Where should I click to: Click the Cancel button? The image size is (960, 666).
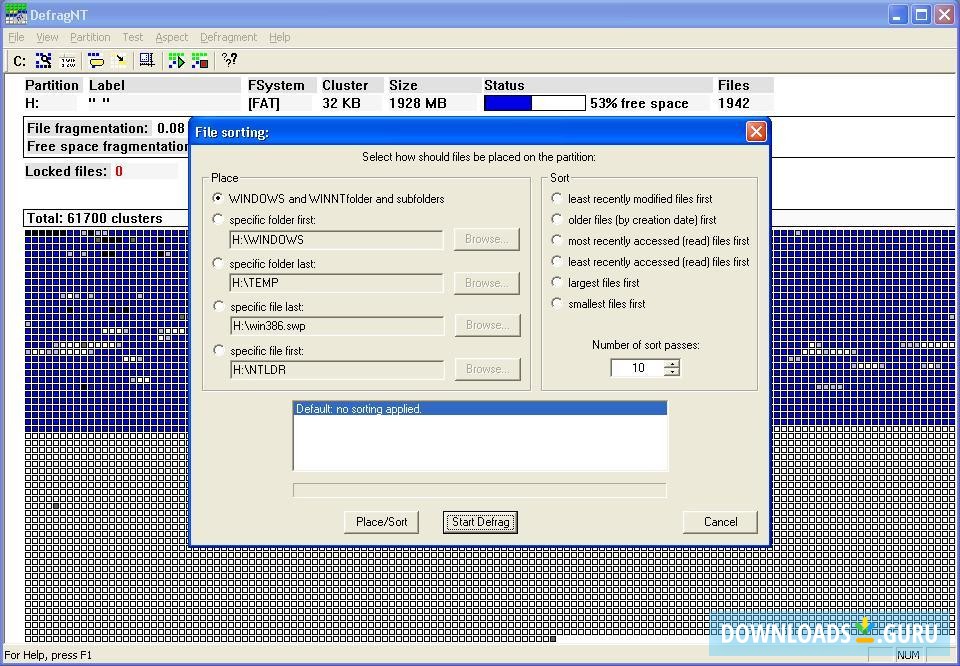click(x=721, y=522)
